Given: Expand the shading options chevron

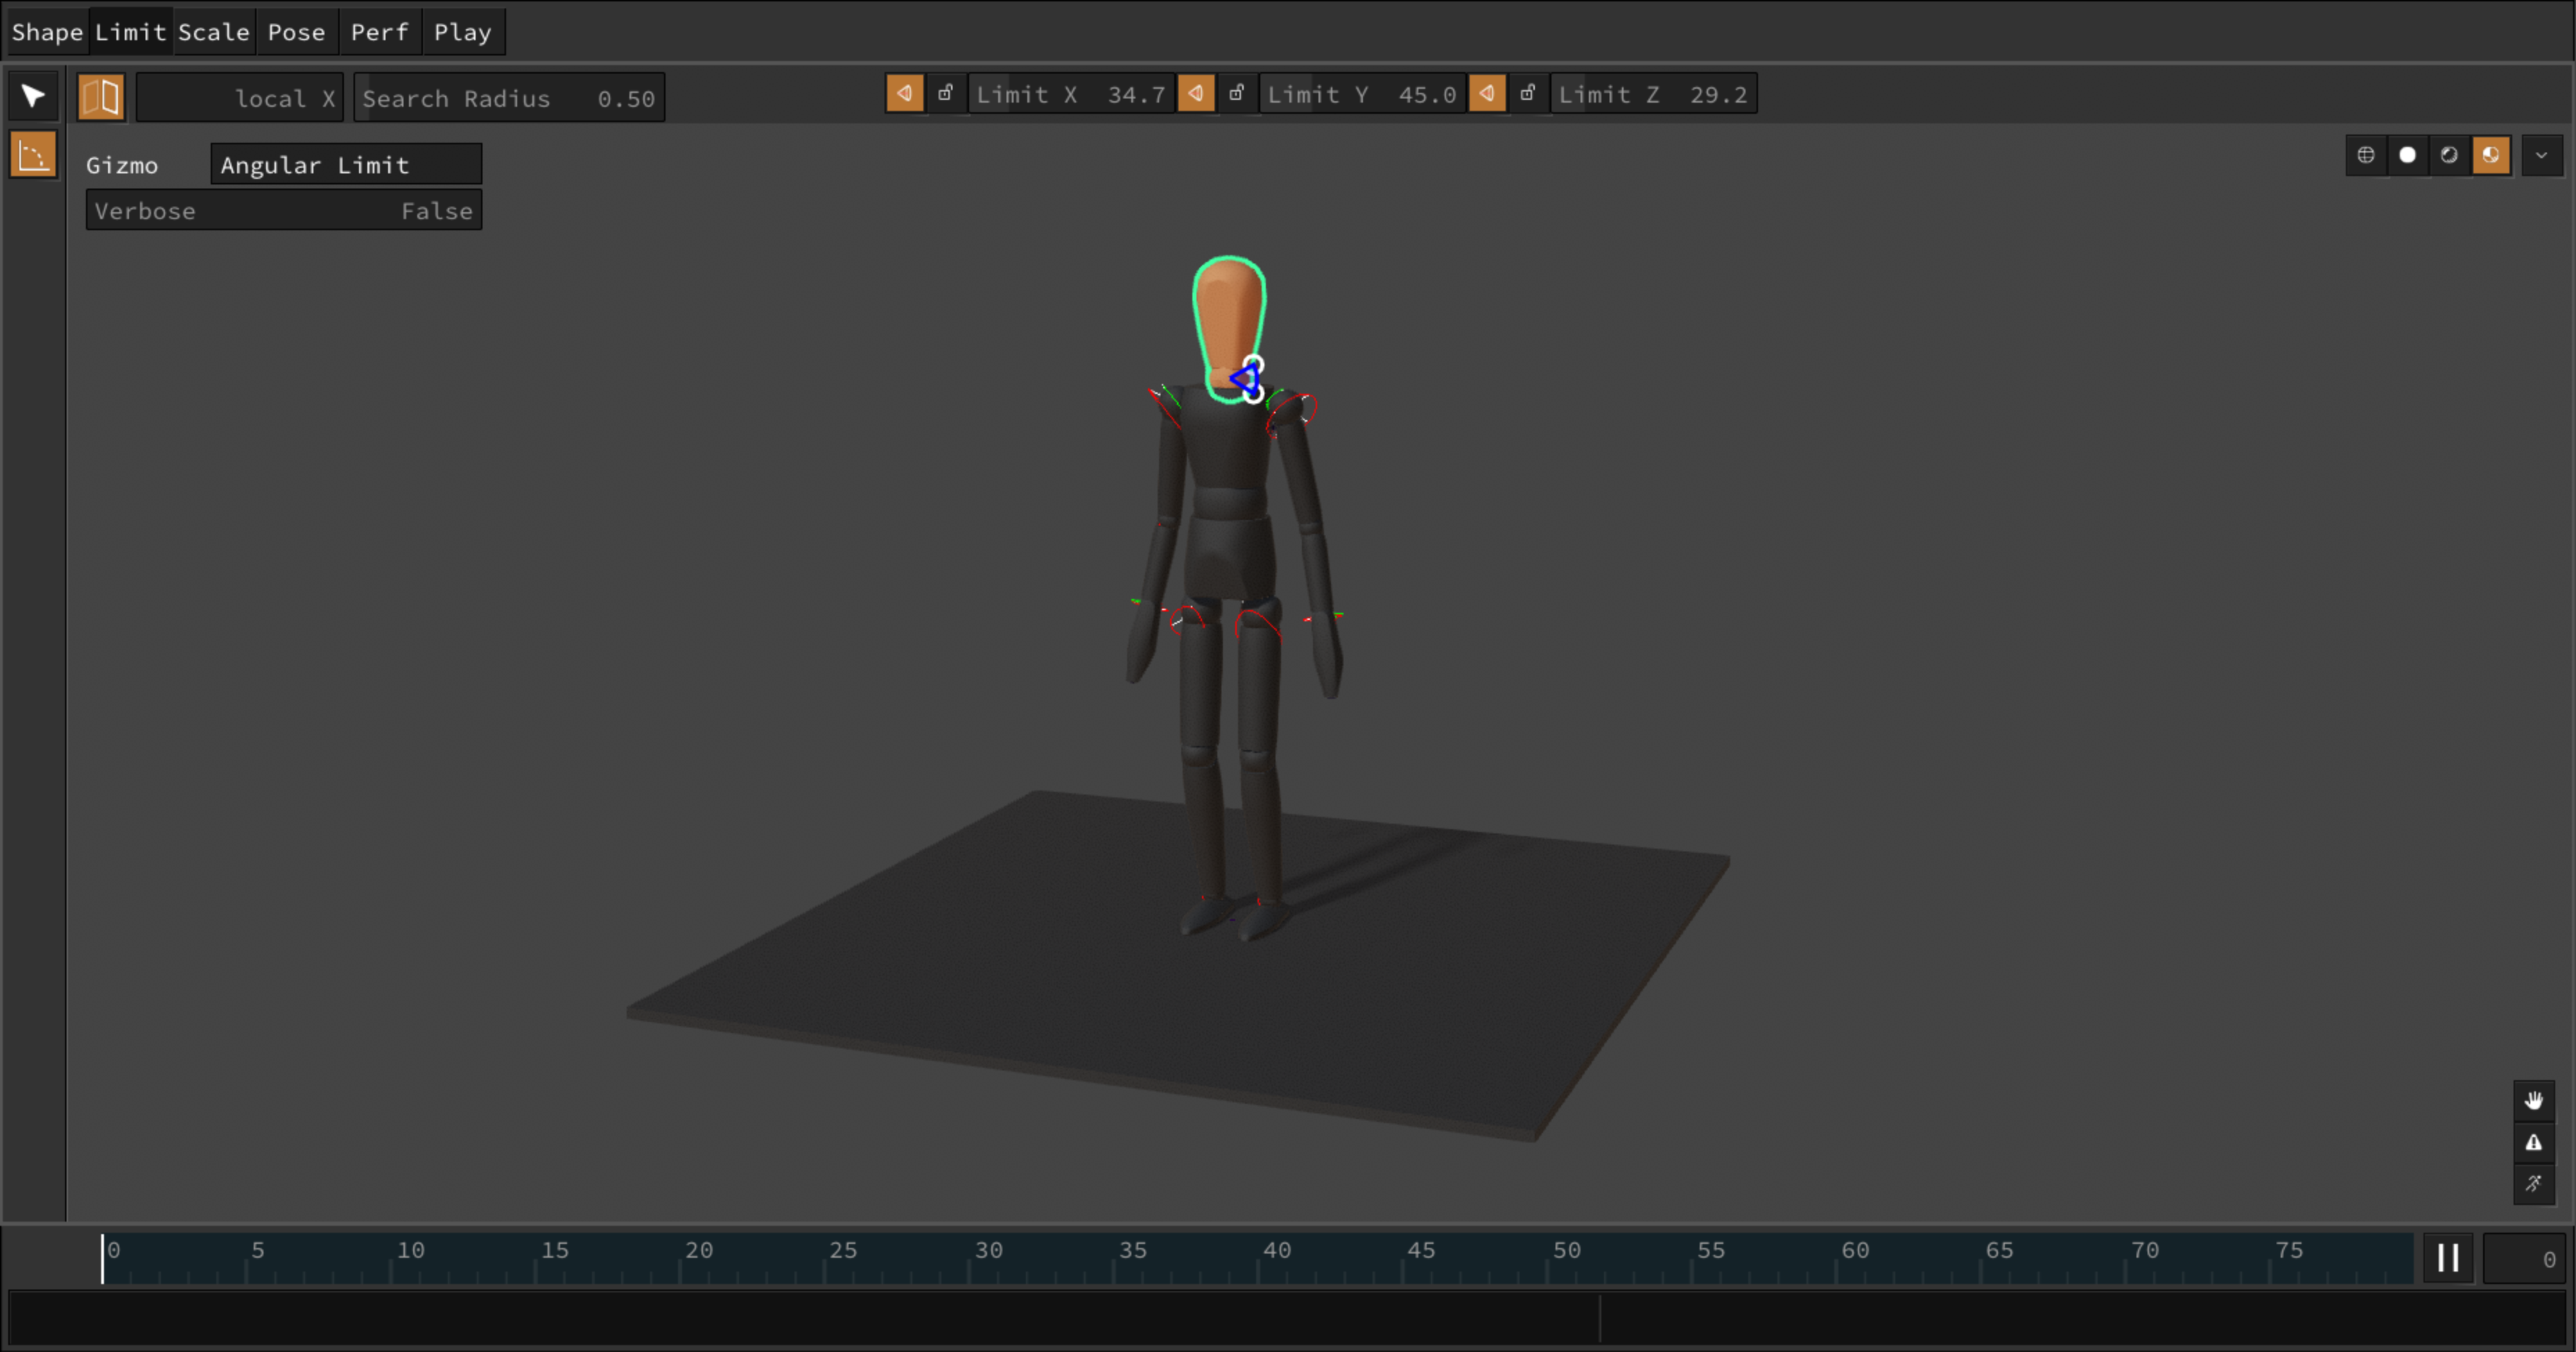Looking at the screenshot, I should (x=2541, y=155).
